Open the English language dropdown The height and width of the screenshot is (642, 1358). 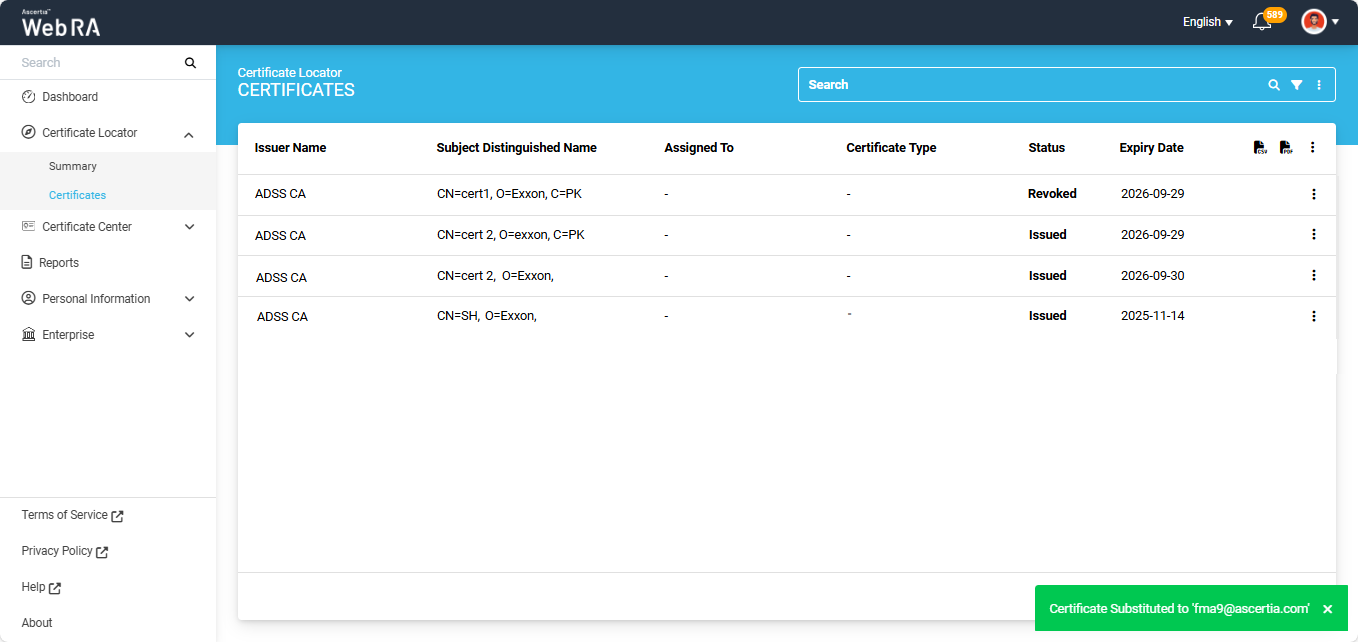pyautogui.click(x=1207, y=22)
